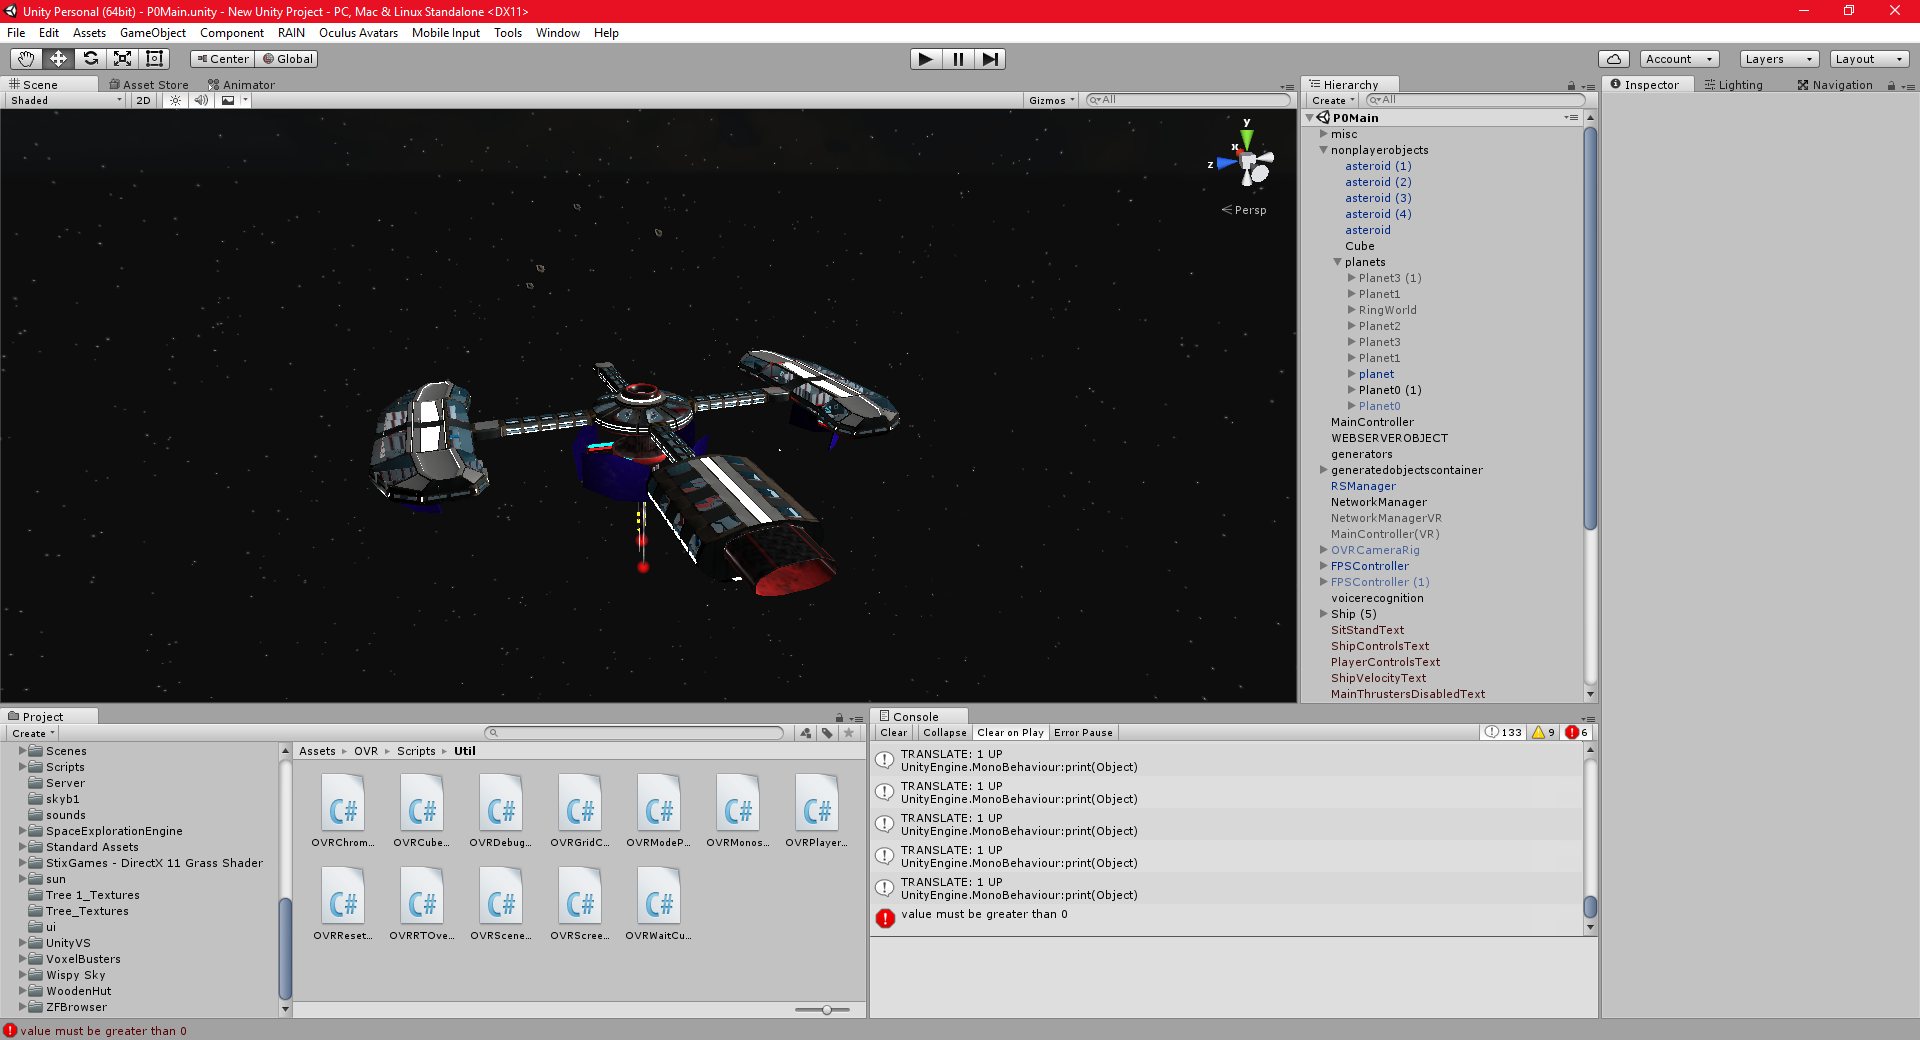Image resolution: width=1920 pixels, height=1040 pixels.
Task: Toggle scene audio speaker icon
Action: pos(201,100)
